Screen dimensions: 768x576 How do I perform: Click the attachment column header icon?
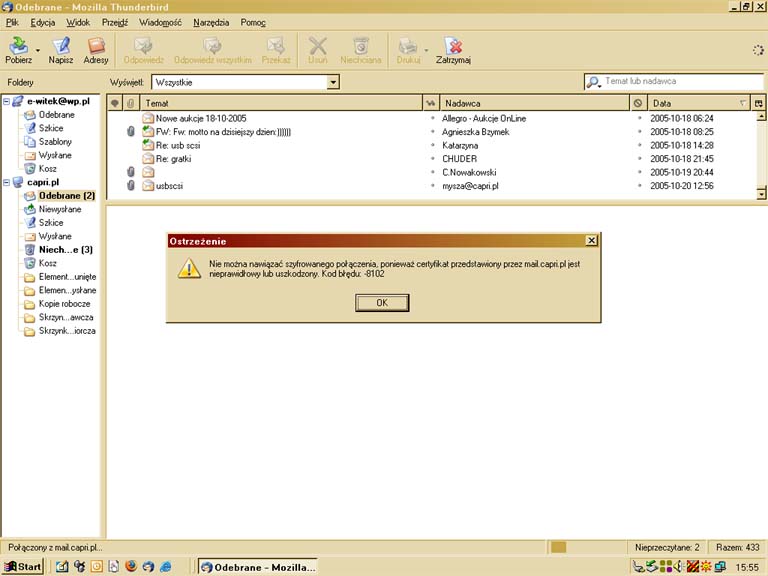130,103
